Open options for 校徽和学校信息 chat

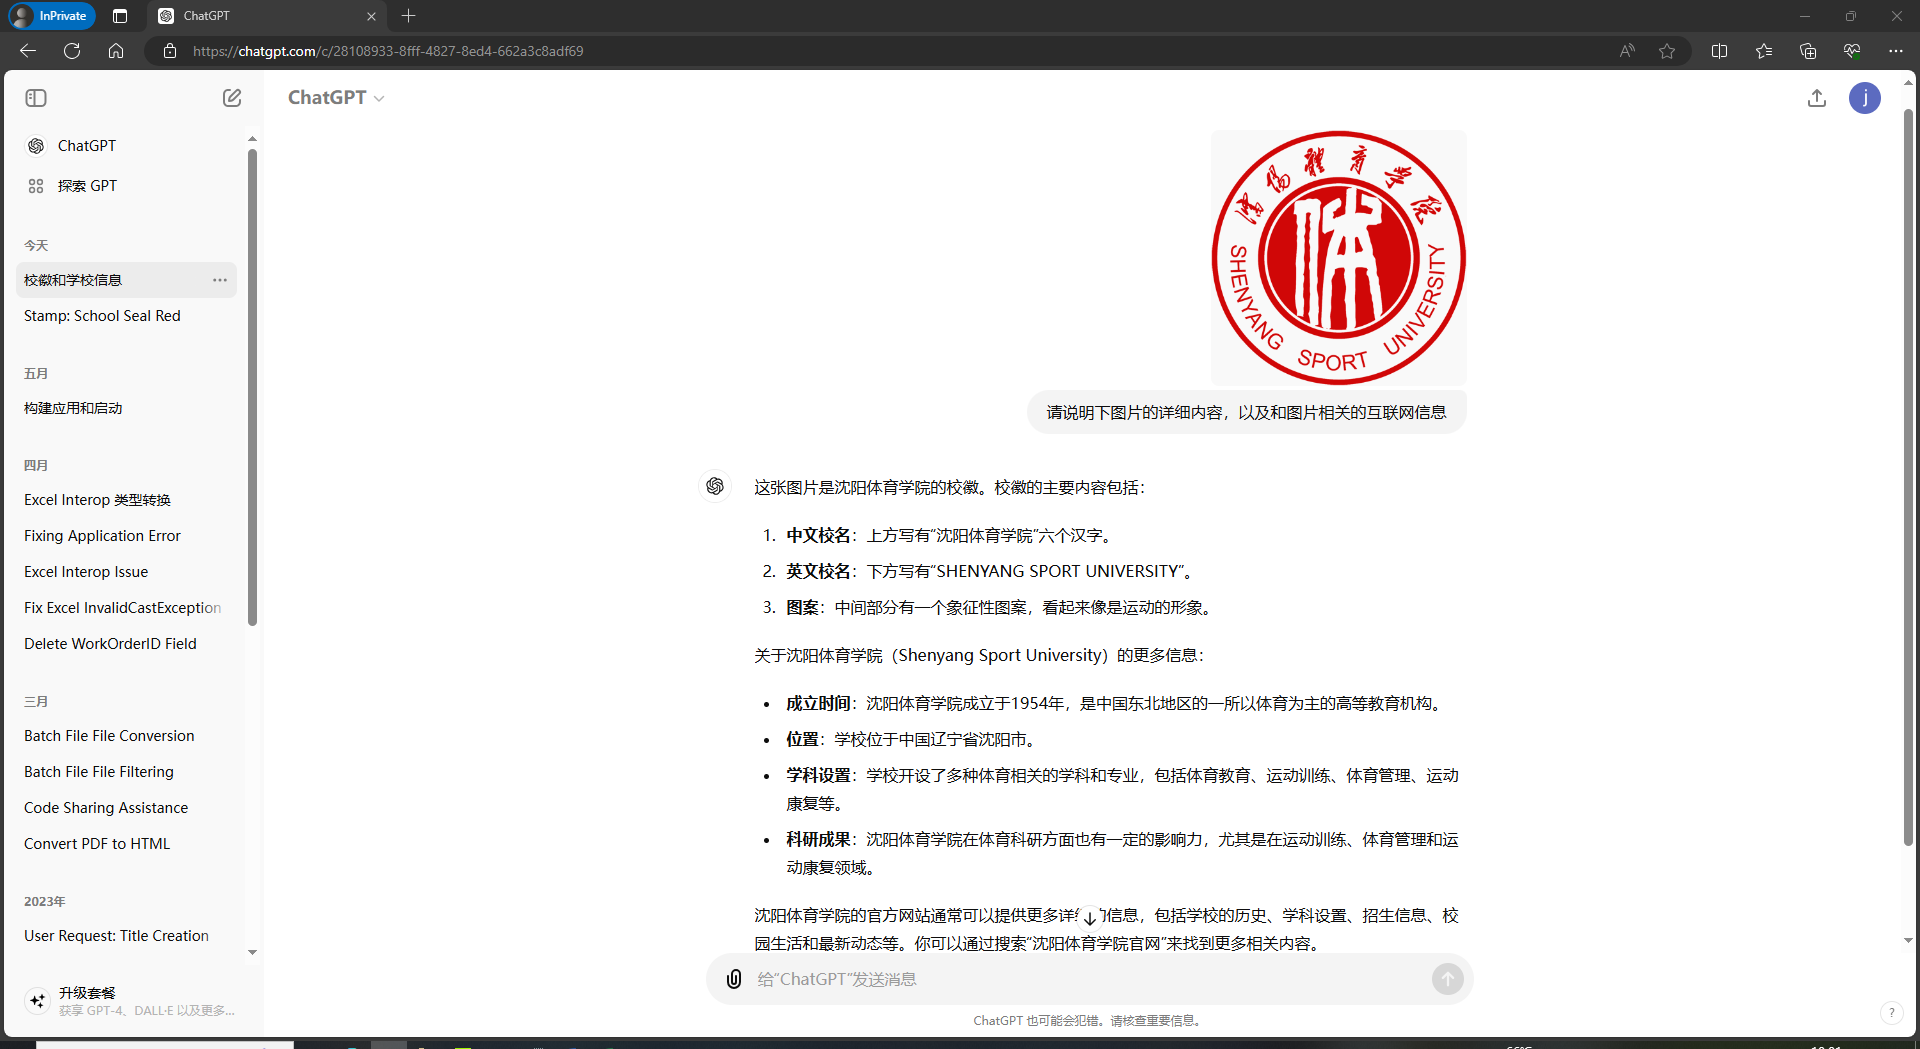pos(220,280)
